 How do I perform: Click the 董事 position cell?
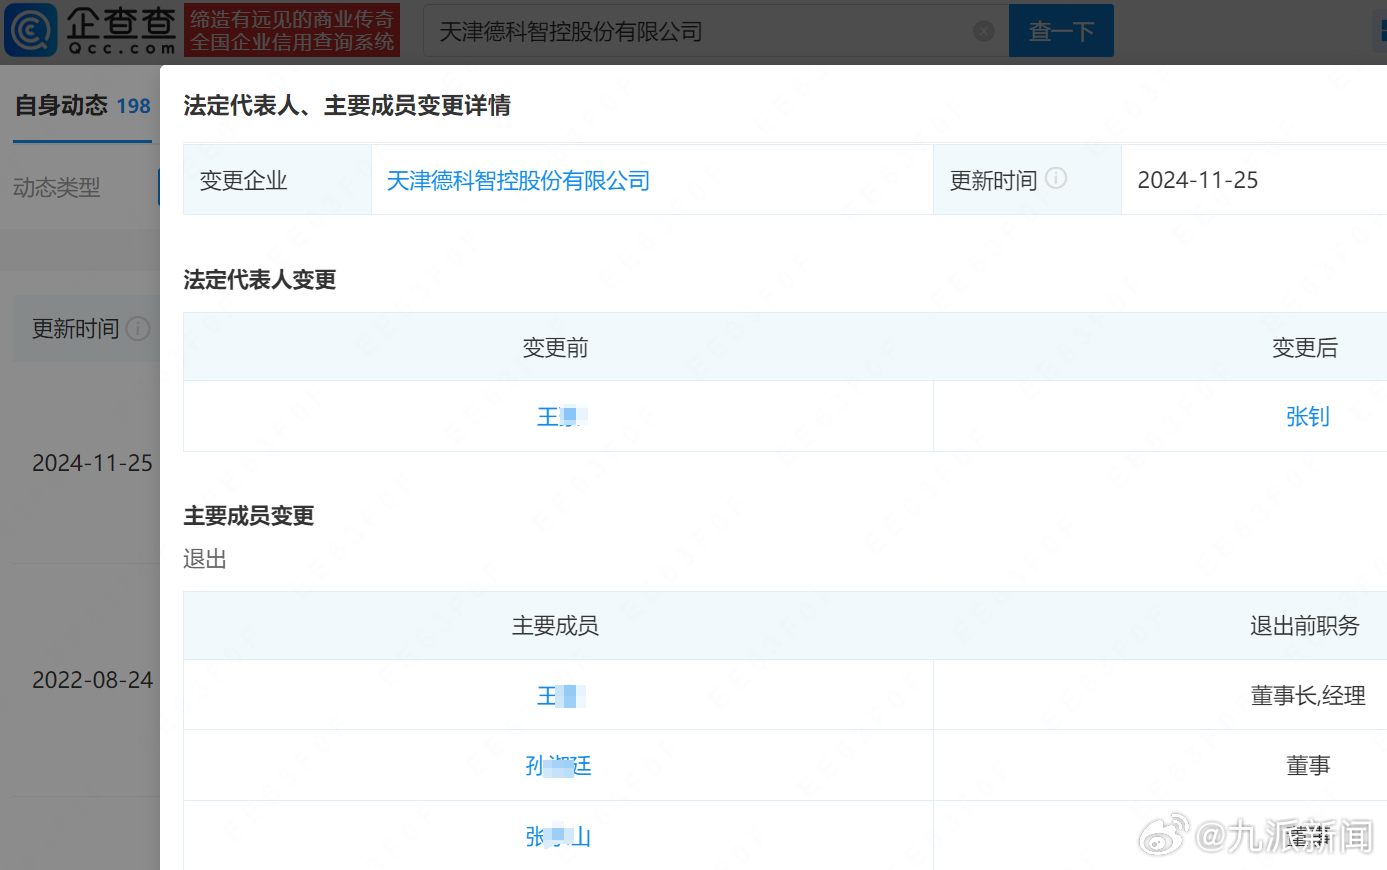tap(1308, 766)
